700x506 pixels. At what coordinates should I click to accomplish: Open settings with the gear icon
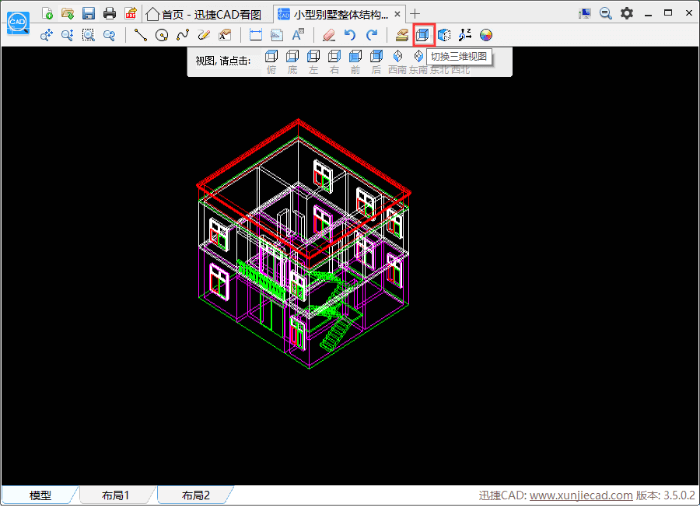(x=627, y=13)
